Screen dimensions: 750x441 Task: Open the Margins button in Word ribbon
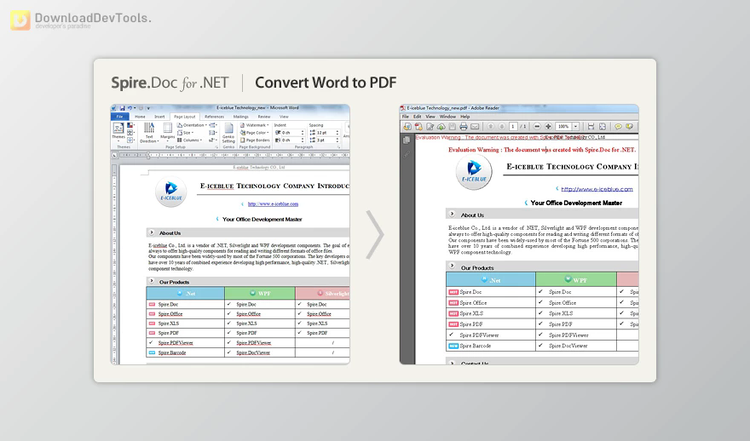click(167, 132)
